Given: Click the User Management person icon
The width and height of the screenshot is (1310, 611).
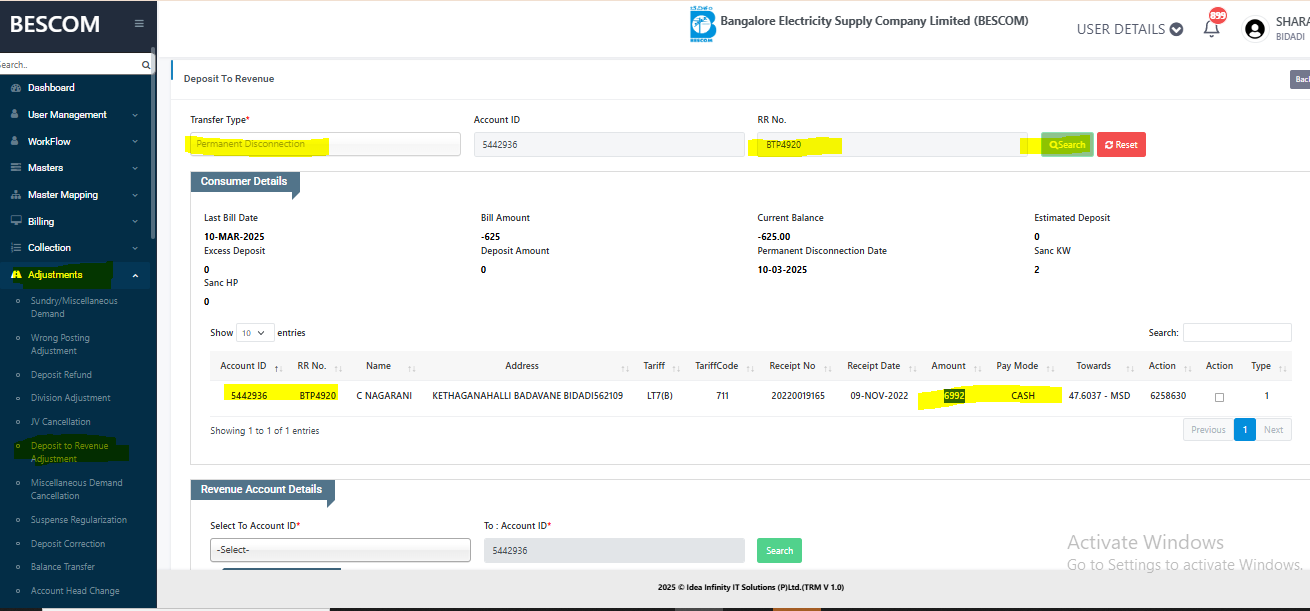Looking at the screenshot, I should coord(16,115).
